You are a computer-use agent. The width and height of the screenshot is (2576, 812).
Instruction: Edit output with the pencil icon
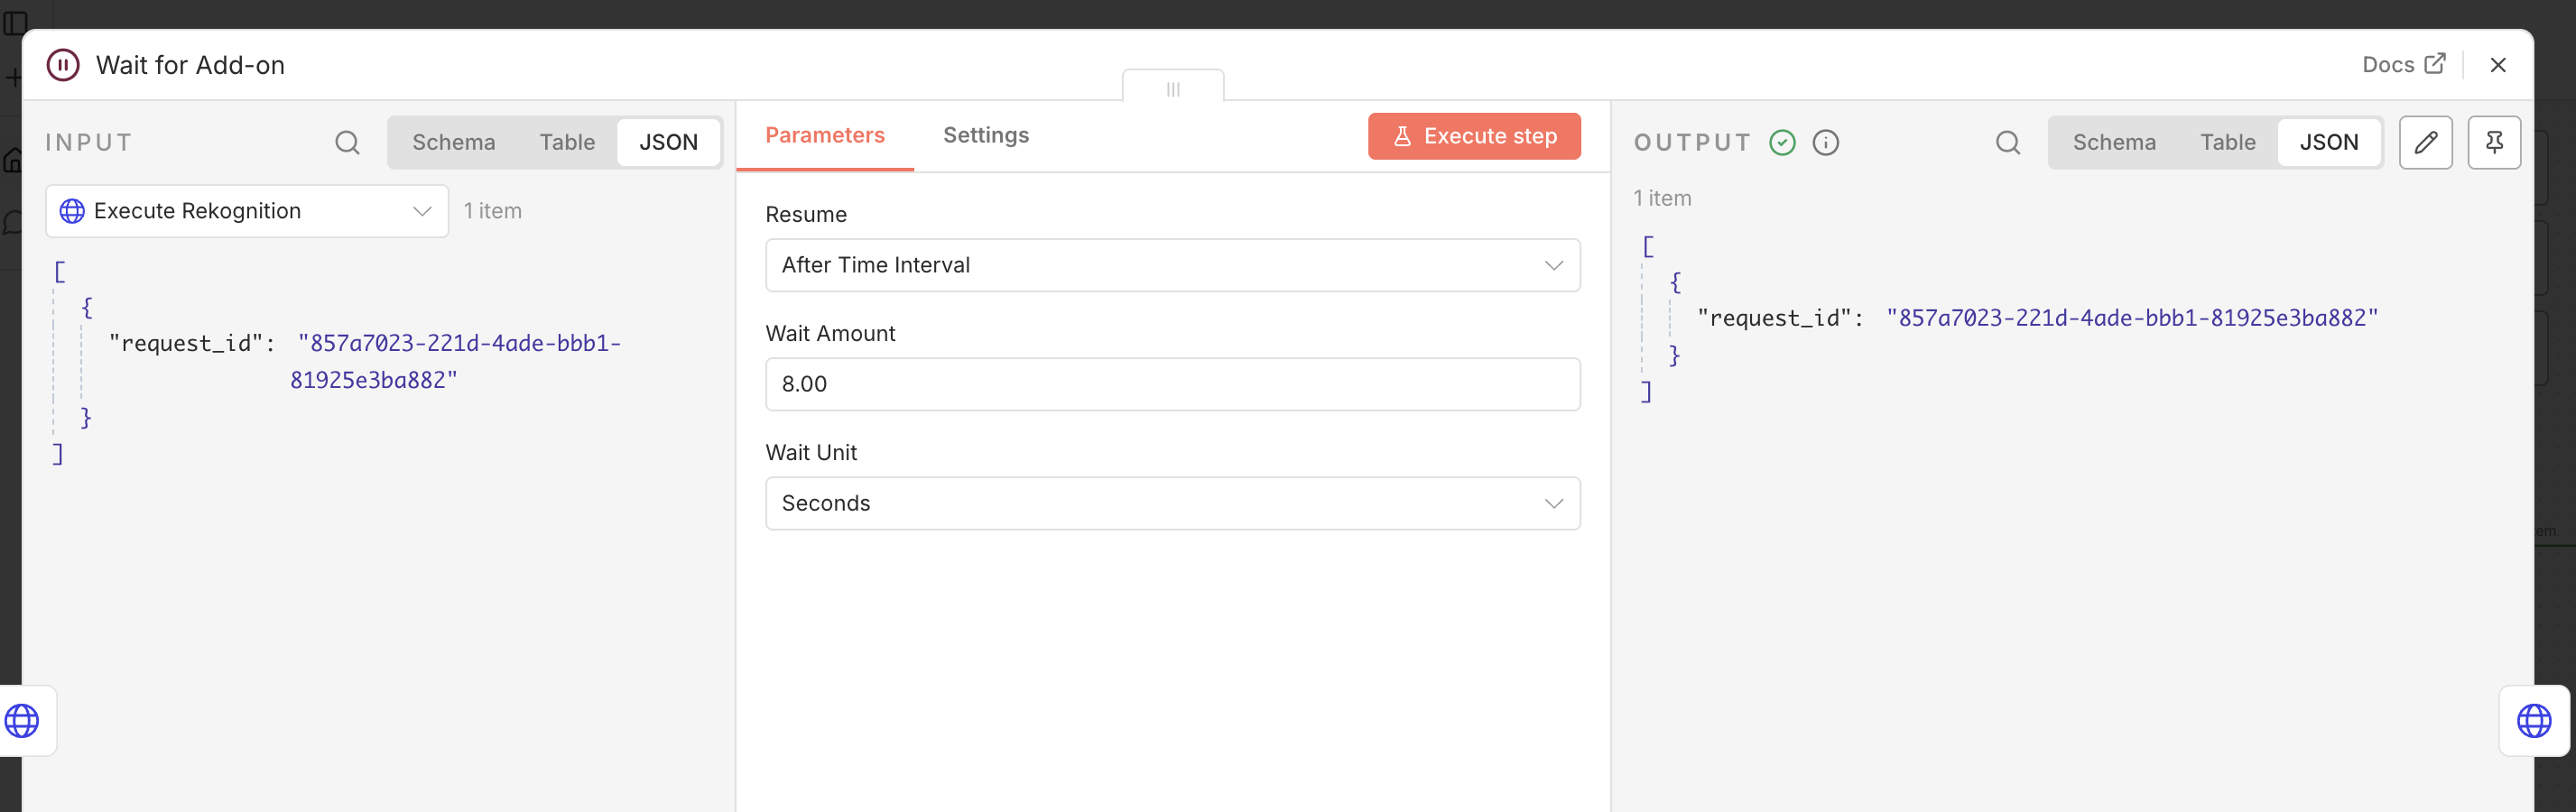pyautogui.click(x=2426, y=143)
